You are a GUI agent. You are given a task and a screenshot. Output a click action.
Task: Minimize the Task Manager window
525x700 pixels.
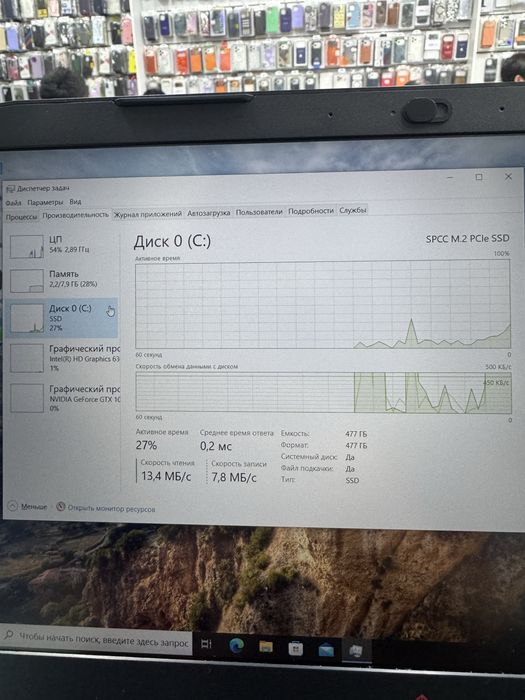pyautogui.click(x=450, y=177)
